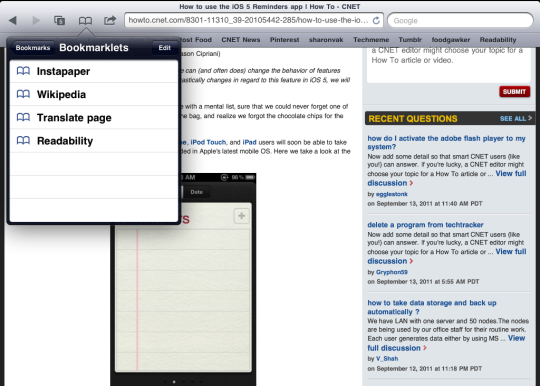Tap the bookmarks book icon in toolbar
540x386 pixels.
tap(85, 21)
